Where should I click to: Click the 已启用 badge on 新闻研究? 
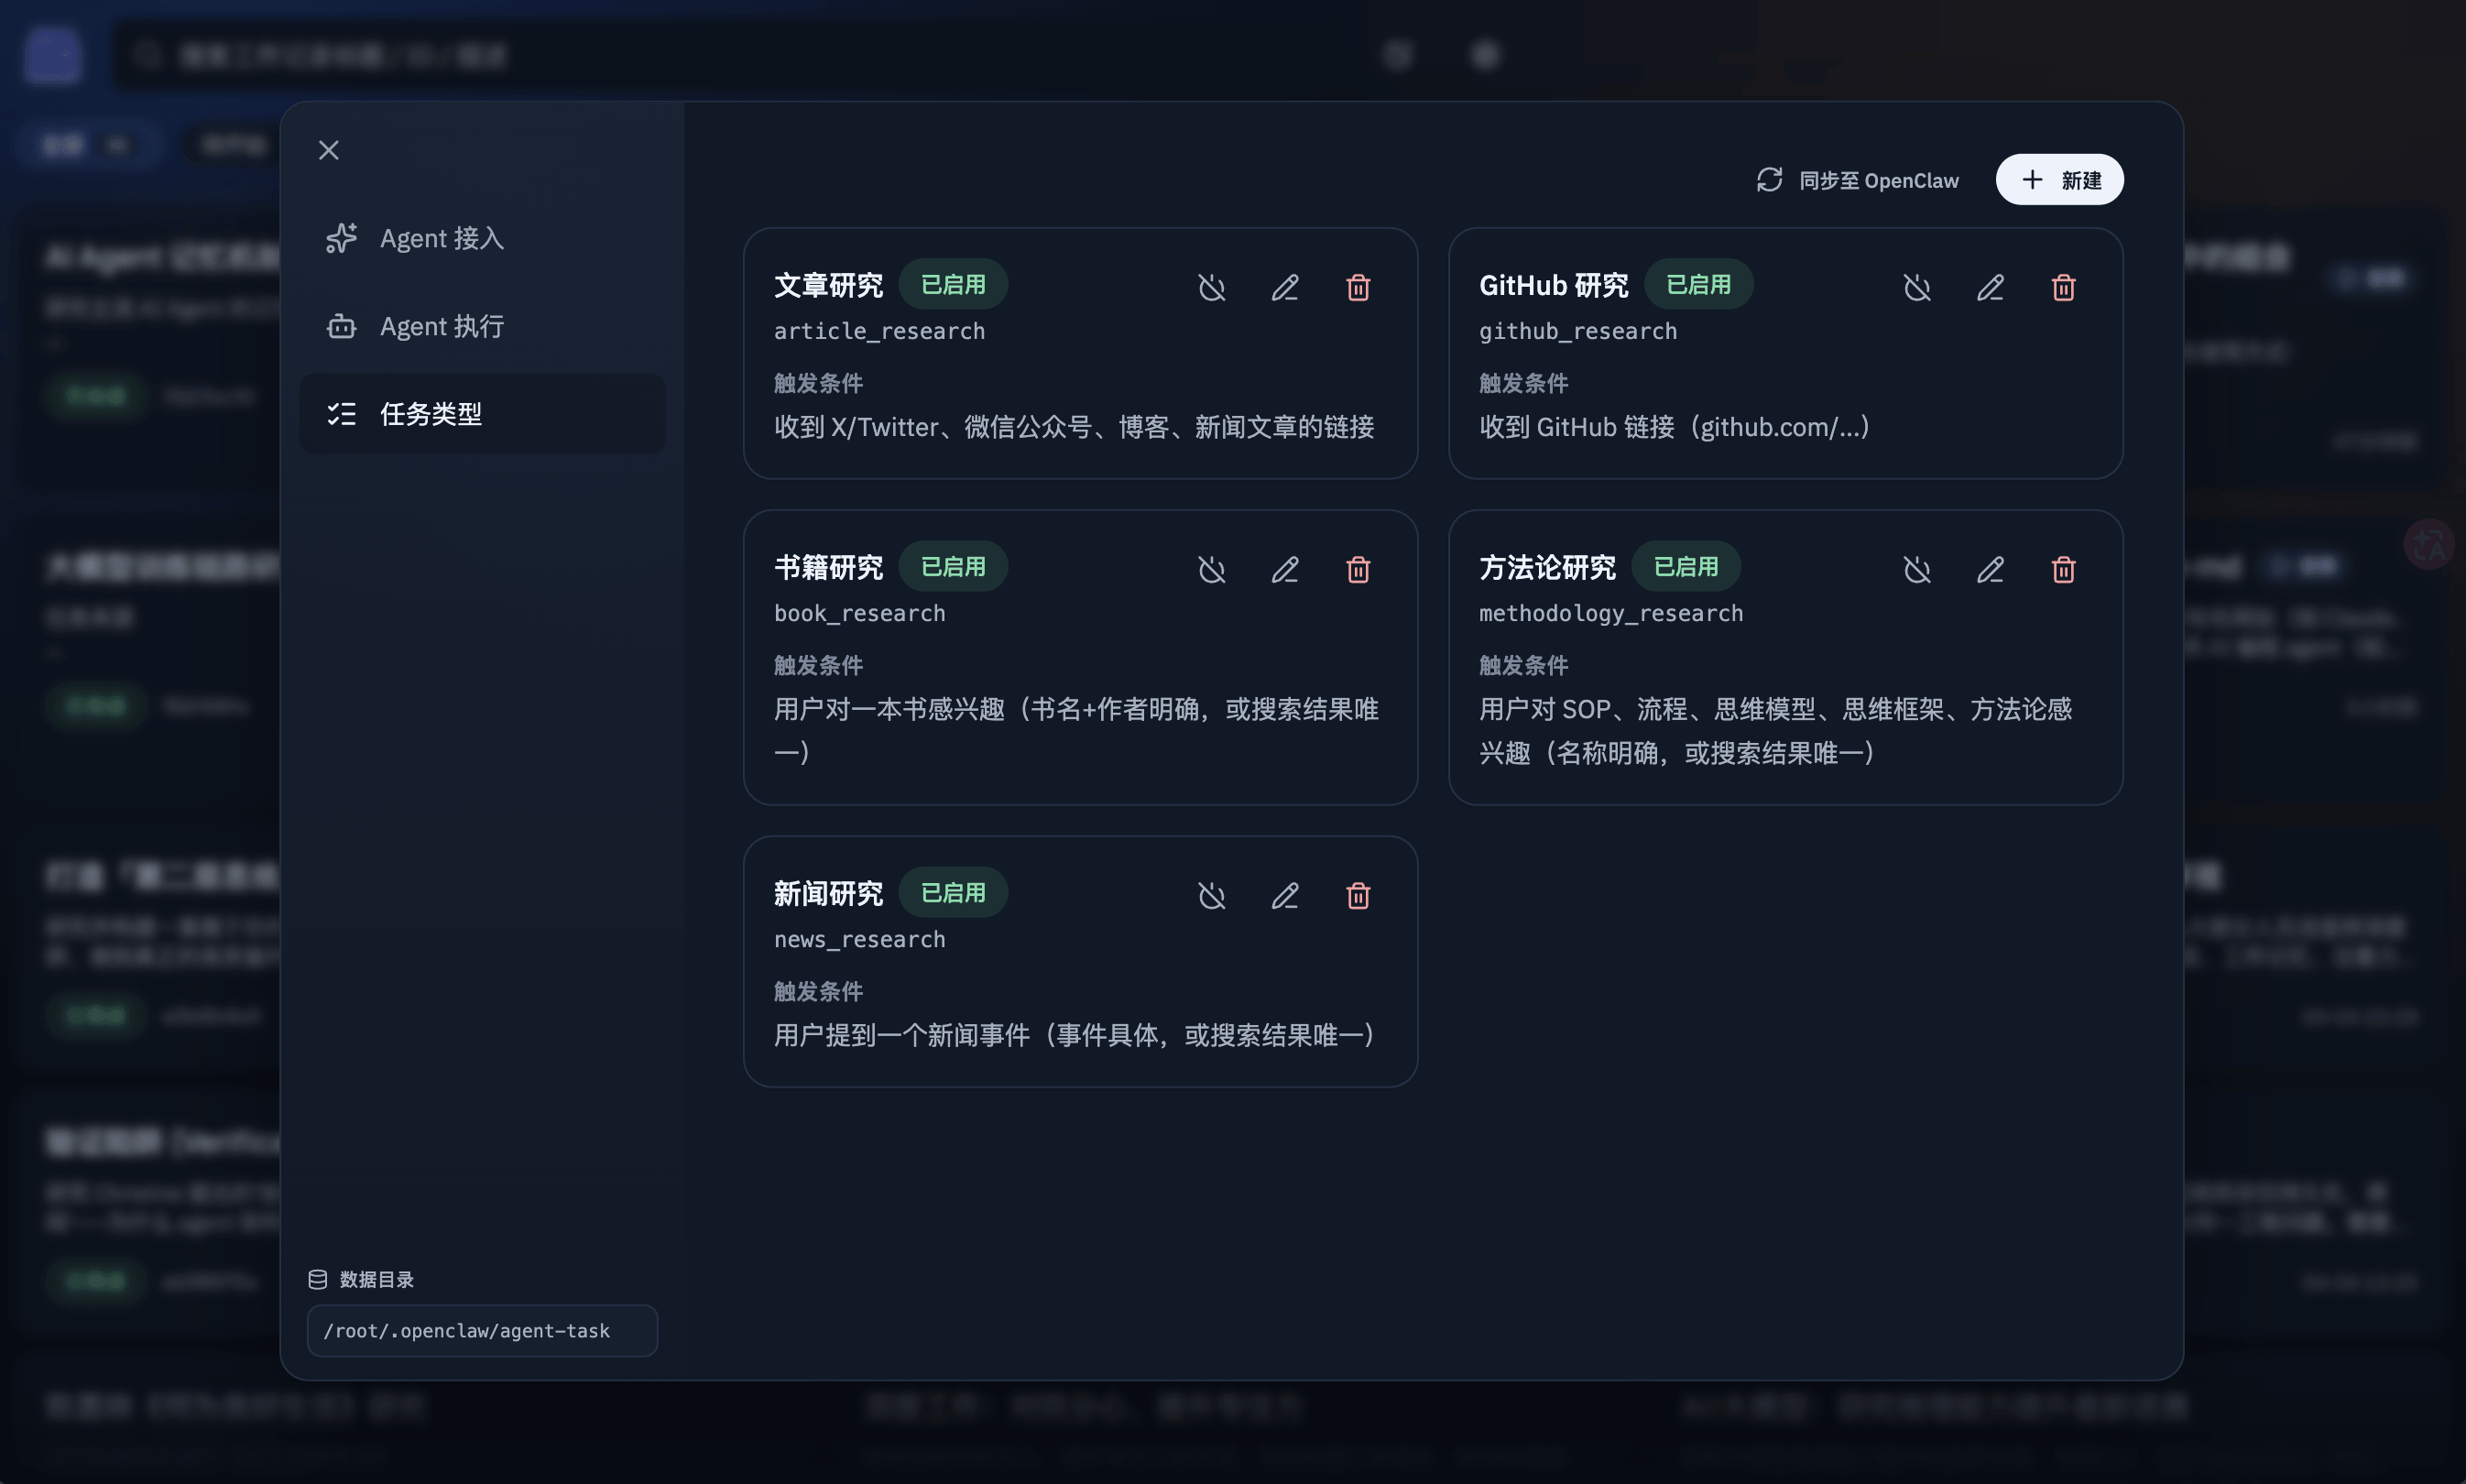953,893
